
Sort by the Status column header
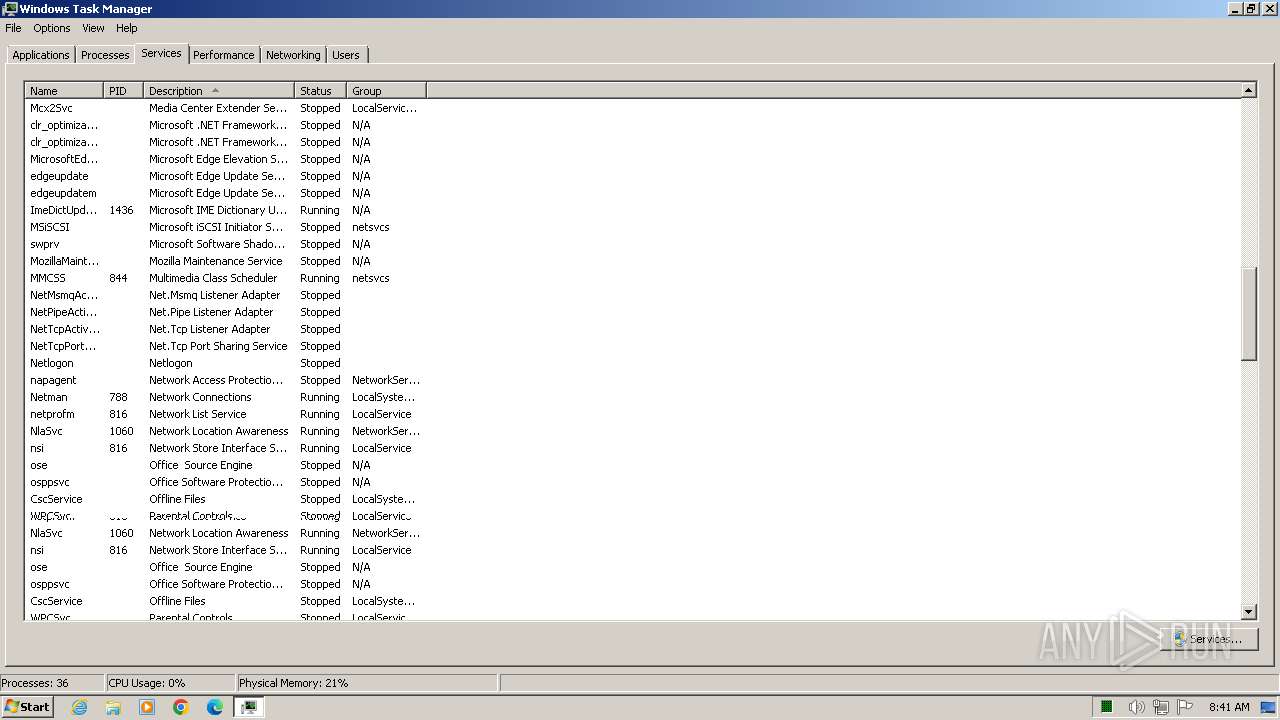pos(321,91)
